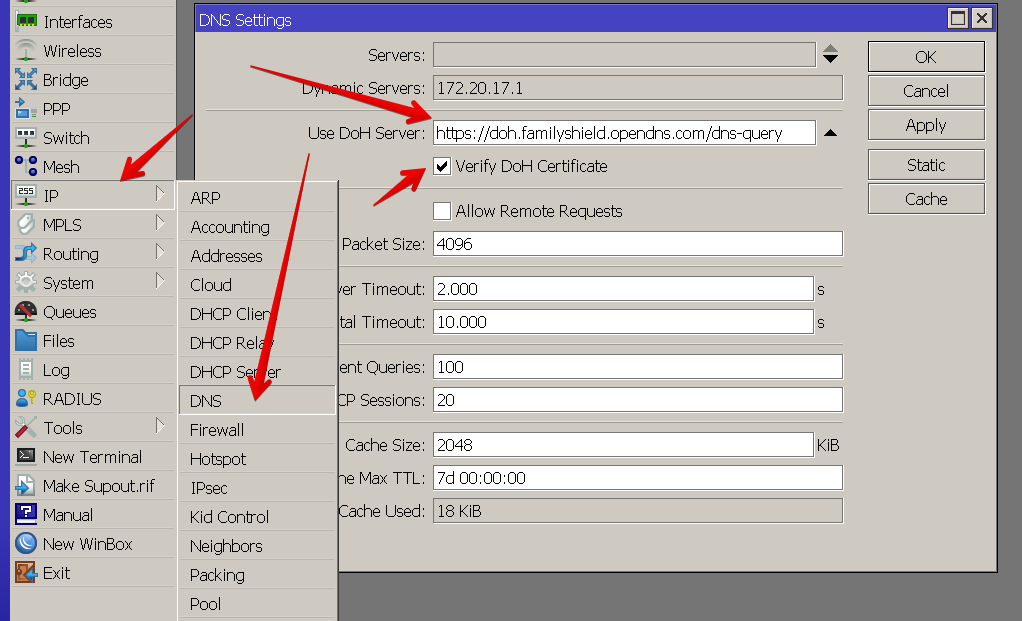Click the Queues icon
This screenshot has height=621, width=1022.
[x=26, y=311]
